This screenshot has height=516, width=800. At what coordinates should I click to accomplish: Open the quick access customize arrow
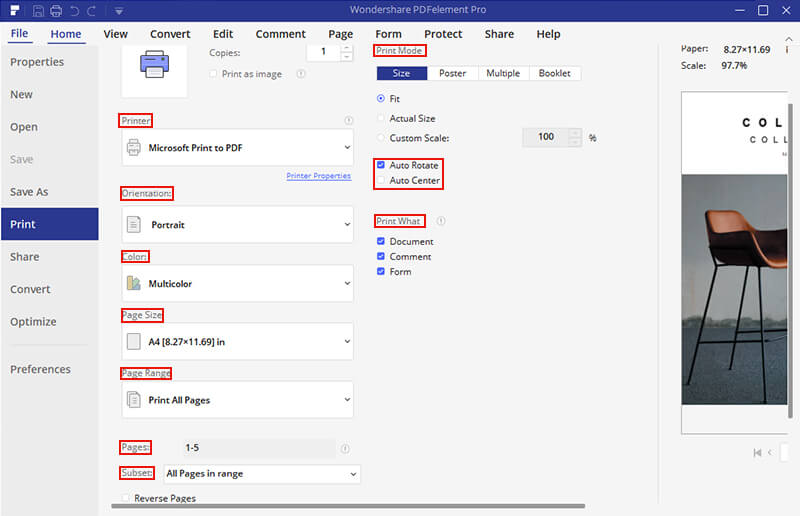coord(119,11)
